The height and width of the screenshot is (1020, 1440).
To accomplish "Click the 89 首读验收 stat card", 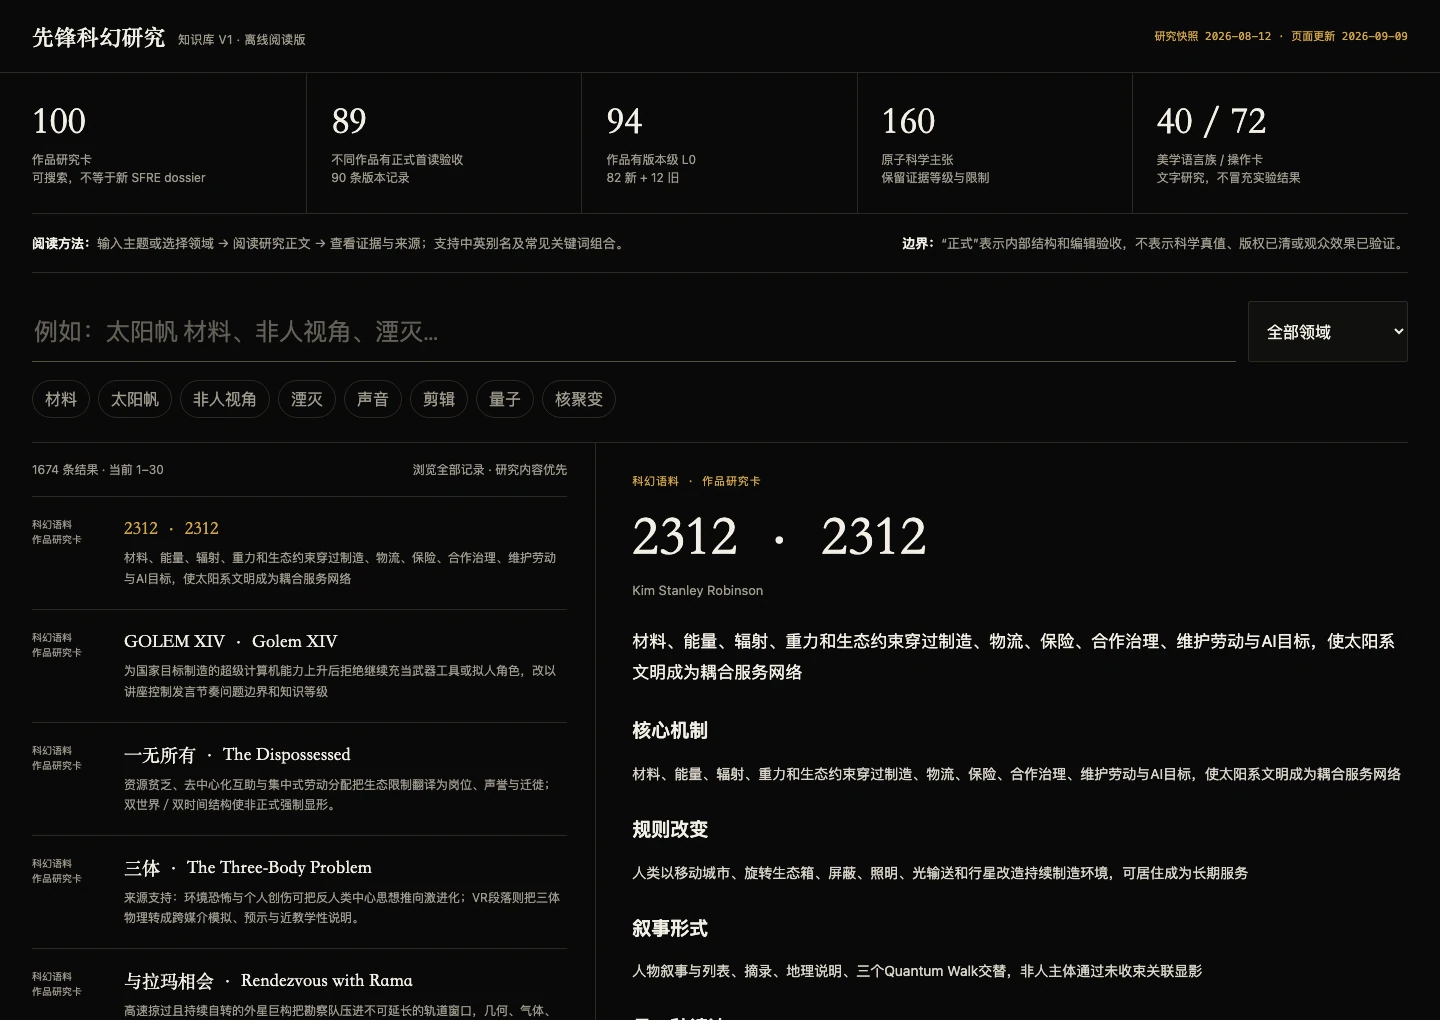I will point(444,143).
